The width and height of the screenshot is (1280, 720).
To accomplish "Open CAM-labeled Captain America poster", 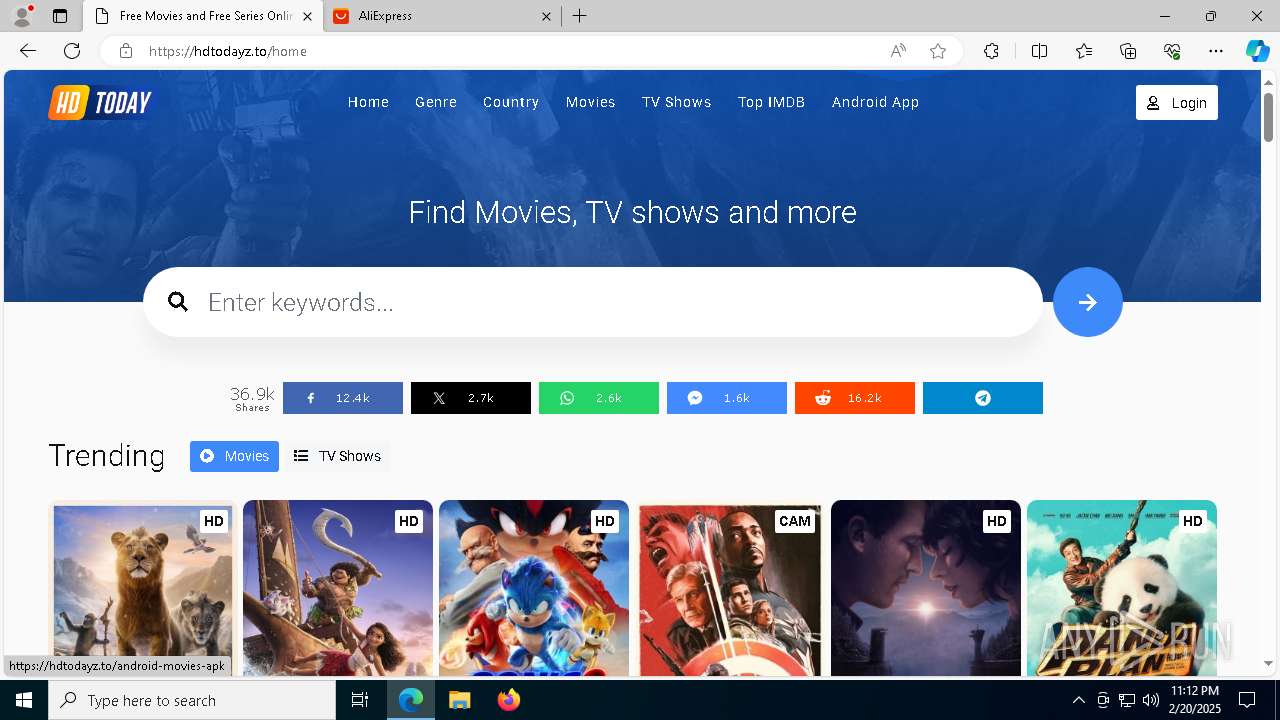I will [x=730, y=588].
